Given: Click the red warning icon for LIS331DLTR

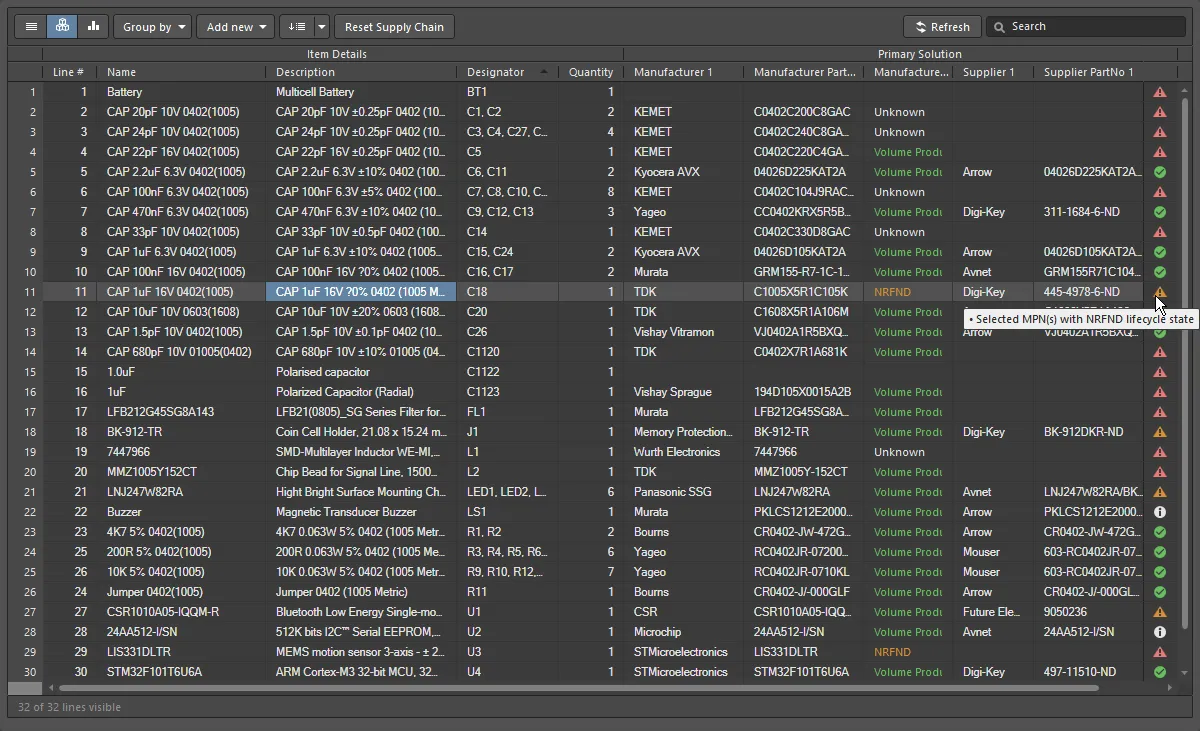Looking at the screenshot, I should tap(1160, 652).
